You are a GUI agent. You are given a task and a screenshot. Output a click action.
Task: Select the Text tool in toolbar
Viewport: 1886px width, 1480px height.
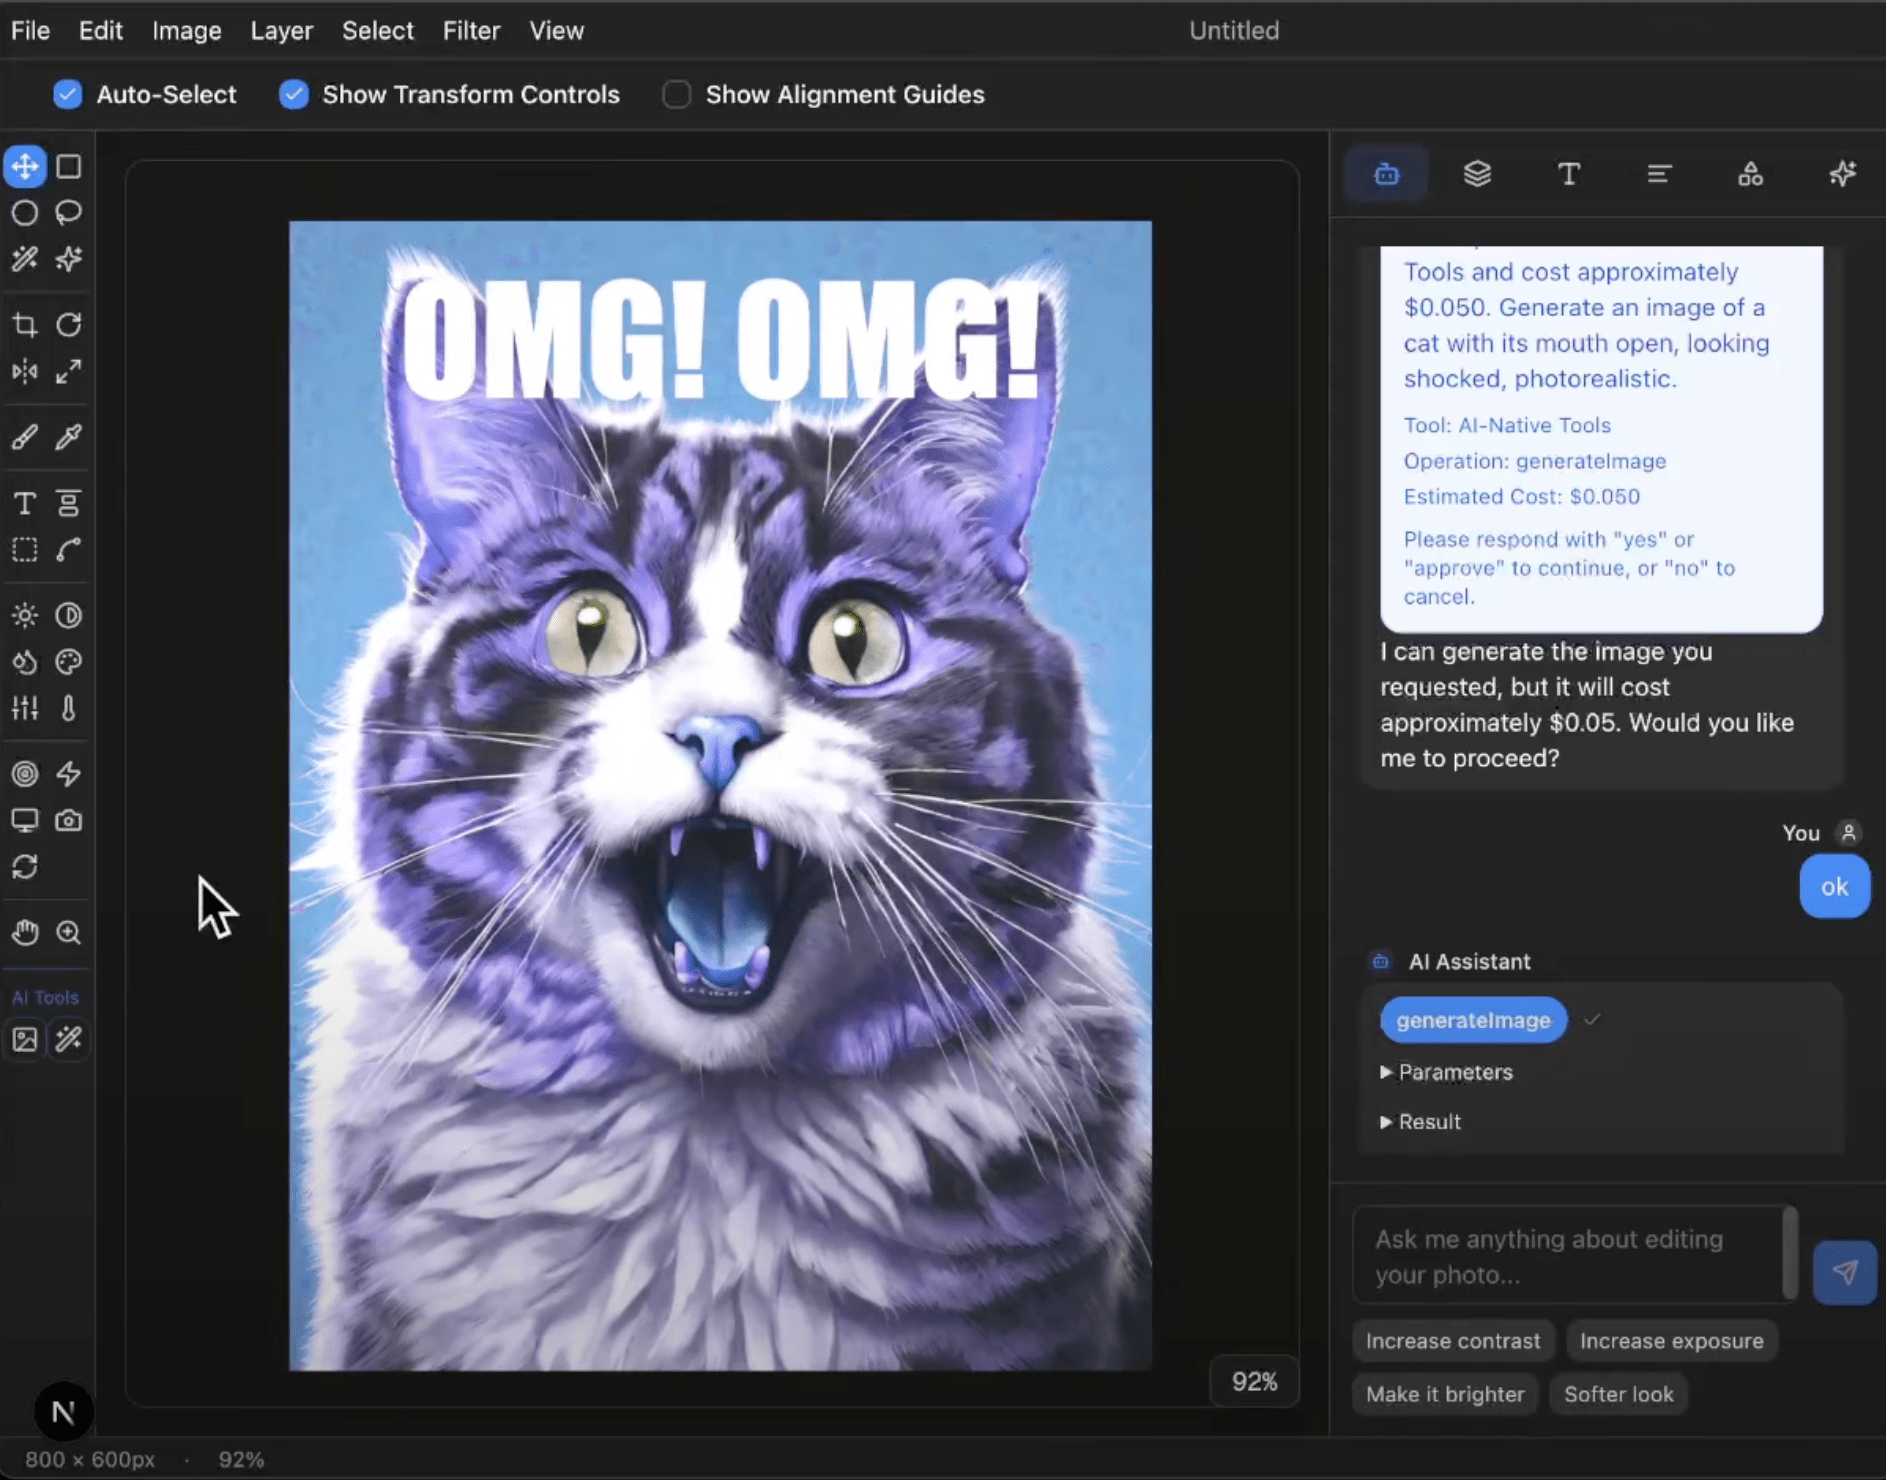click(x=25, y=503)
